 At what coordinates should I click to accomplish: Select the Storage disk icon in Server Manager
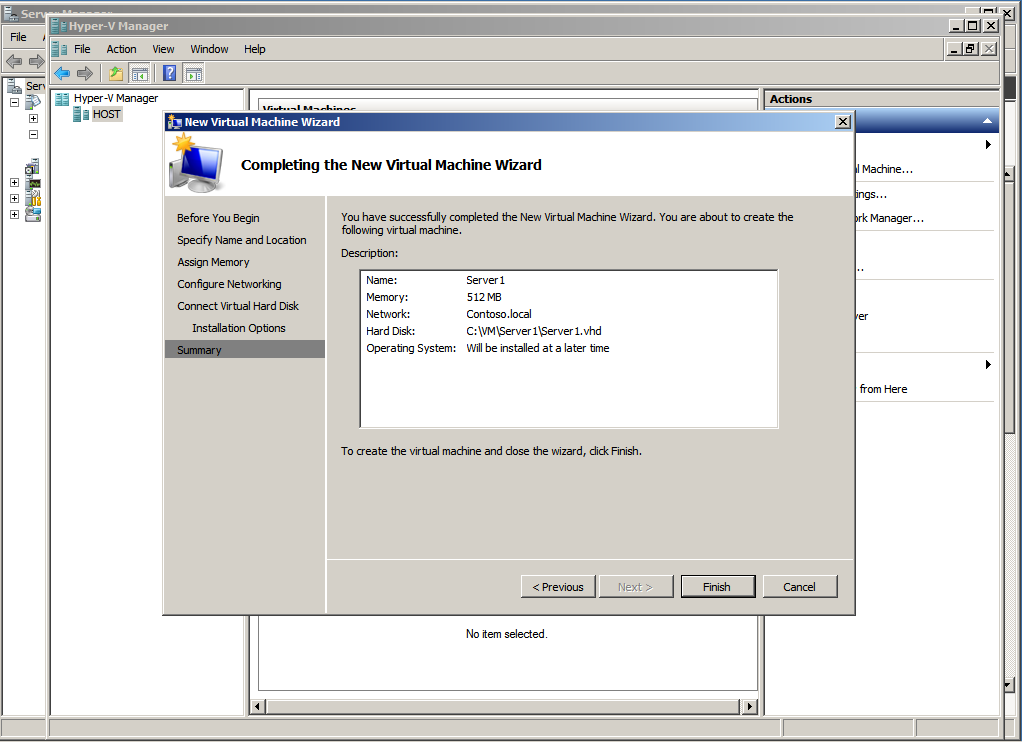[33, 214]
